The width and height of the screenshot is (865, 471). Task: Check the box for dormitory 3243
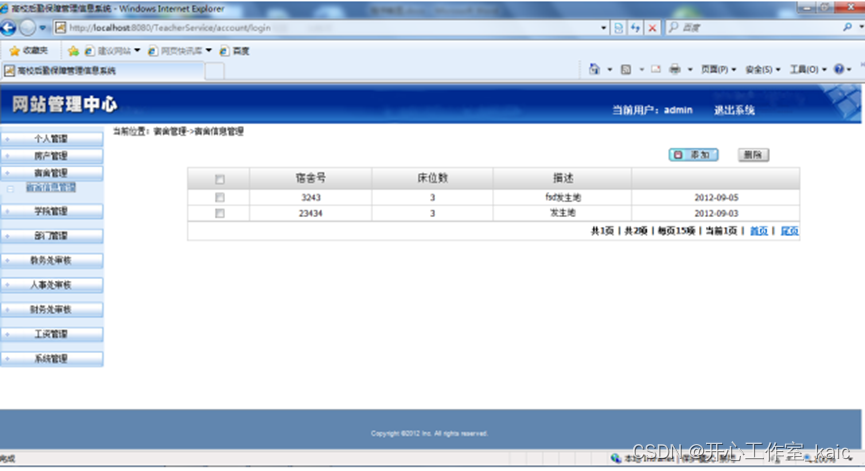220,197
